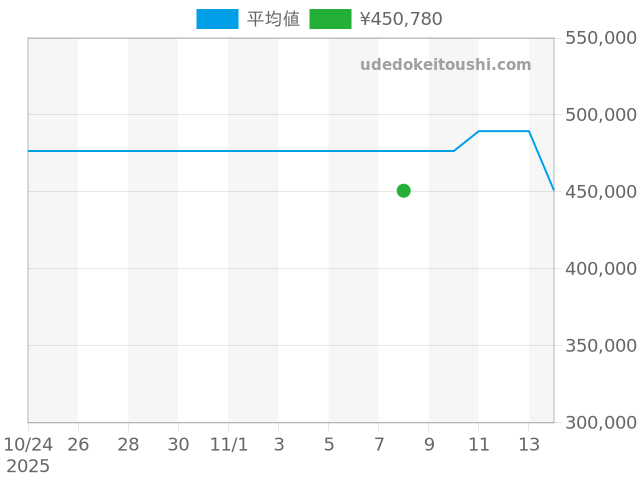
Task: Click the 300,000 y-axis label
Action: click(601, 423)
